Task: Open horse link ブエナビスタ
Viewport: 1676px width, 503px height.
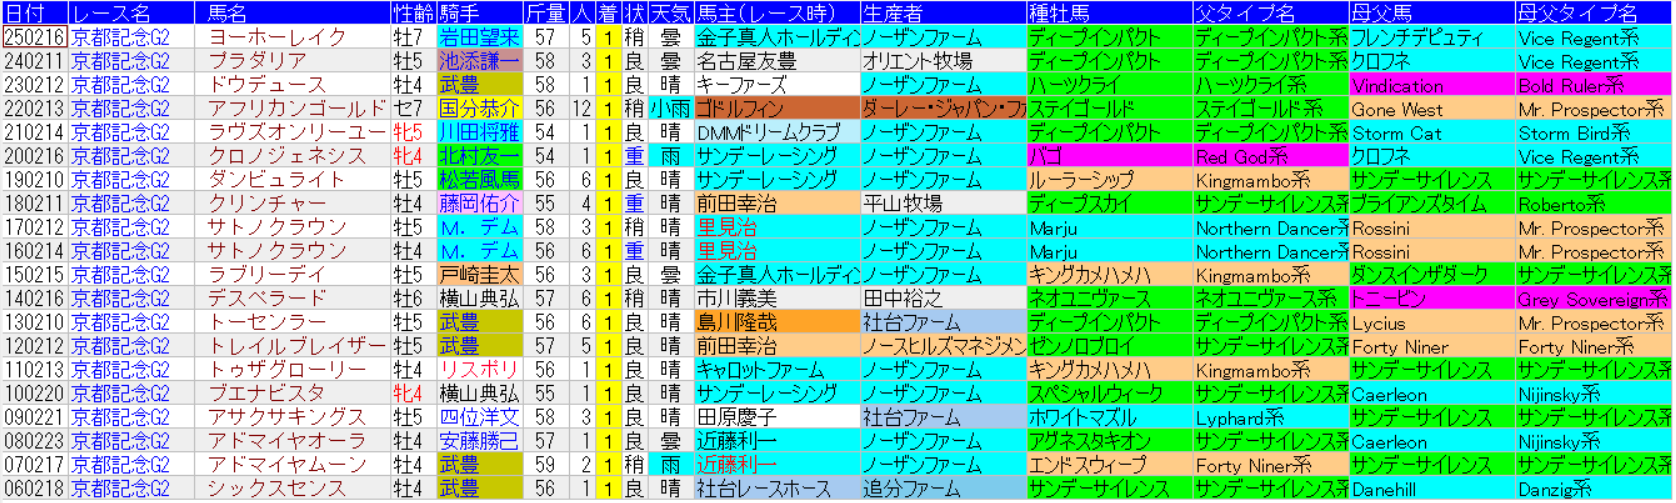Action: tap(267, 394)
